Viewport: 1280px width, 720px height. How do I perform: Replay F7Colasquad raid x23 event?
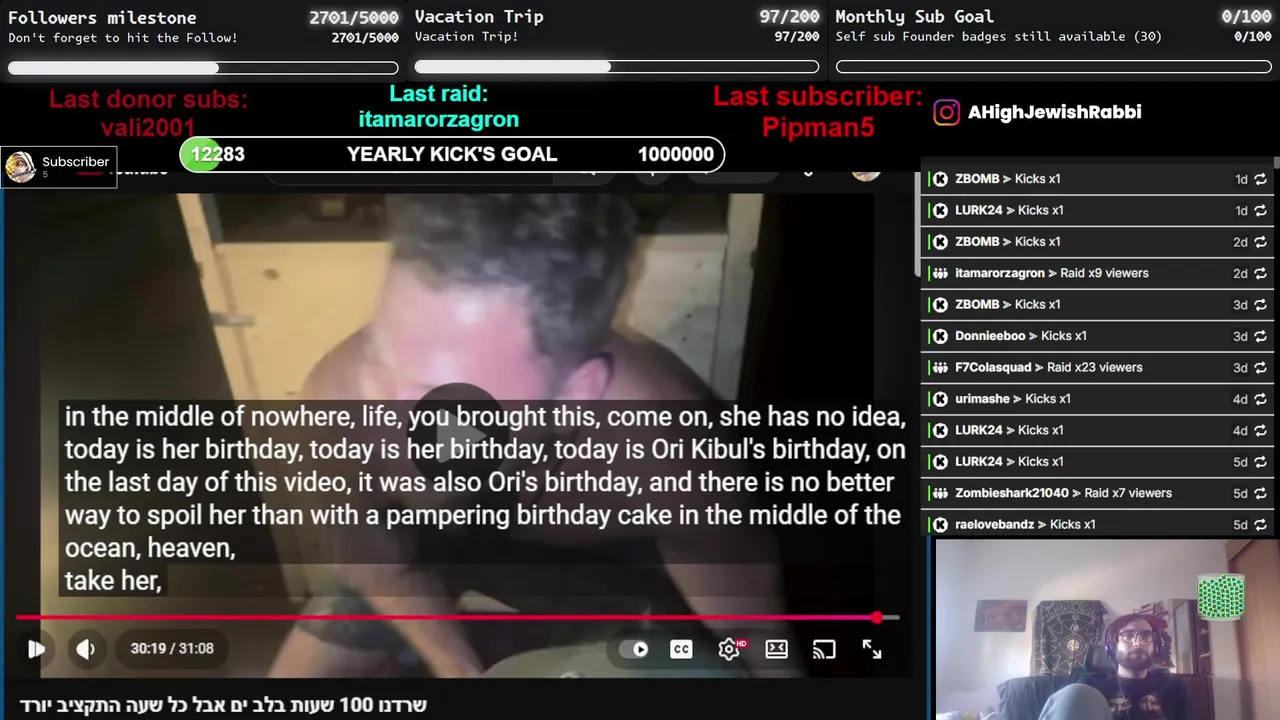(1260, 367)
